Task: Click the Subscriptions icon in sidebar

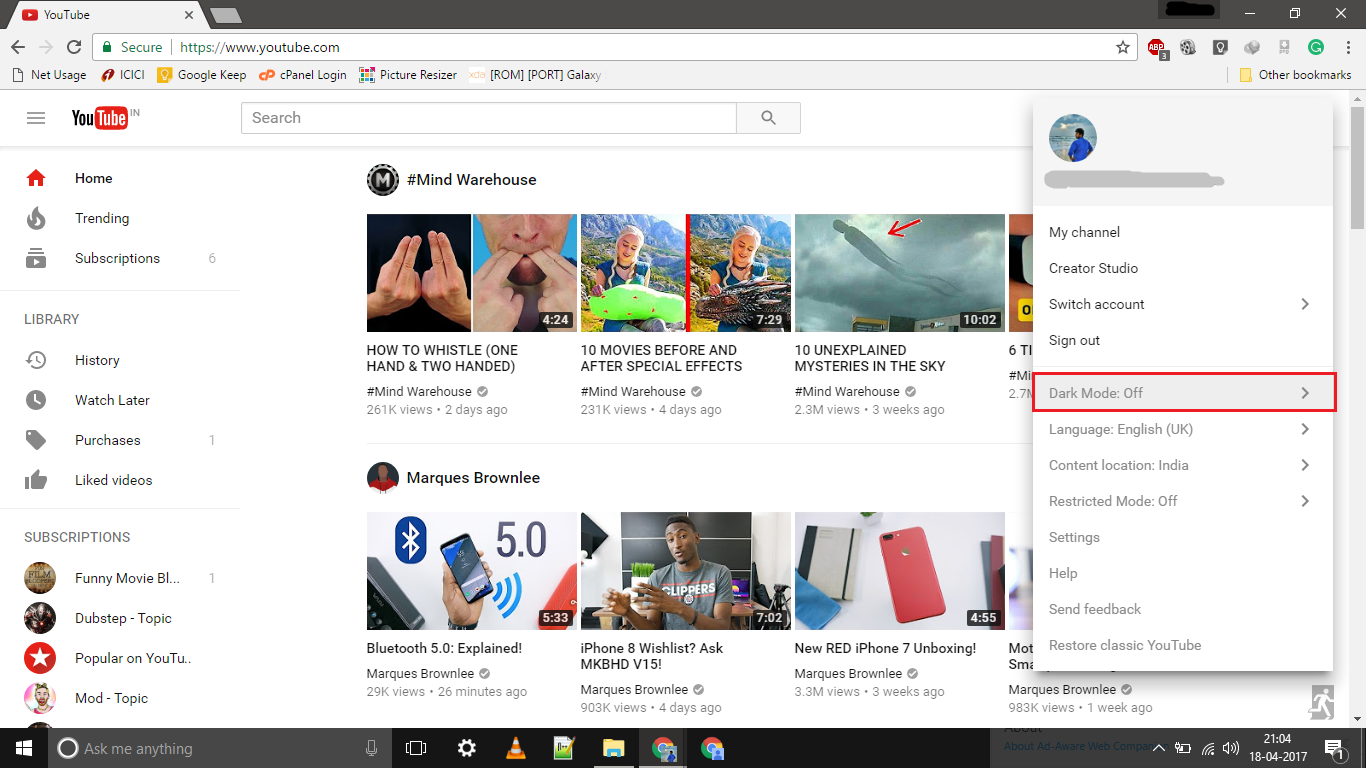Action: click(x=36, y=258)
